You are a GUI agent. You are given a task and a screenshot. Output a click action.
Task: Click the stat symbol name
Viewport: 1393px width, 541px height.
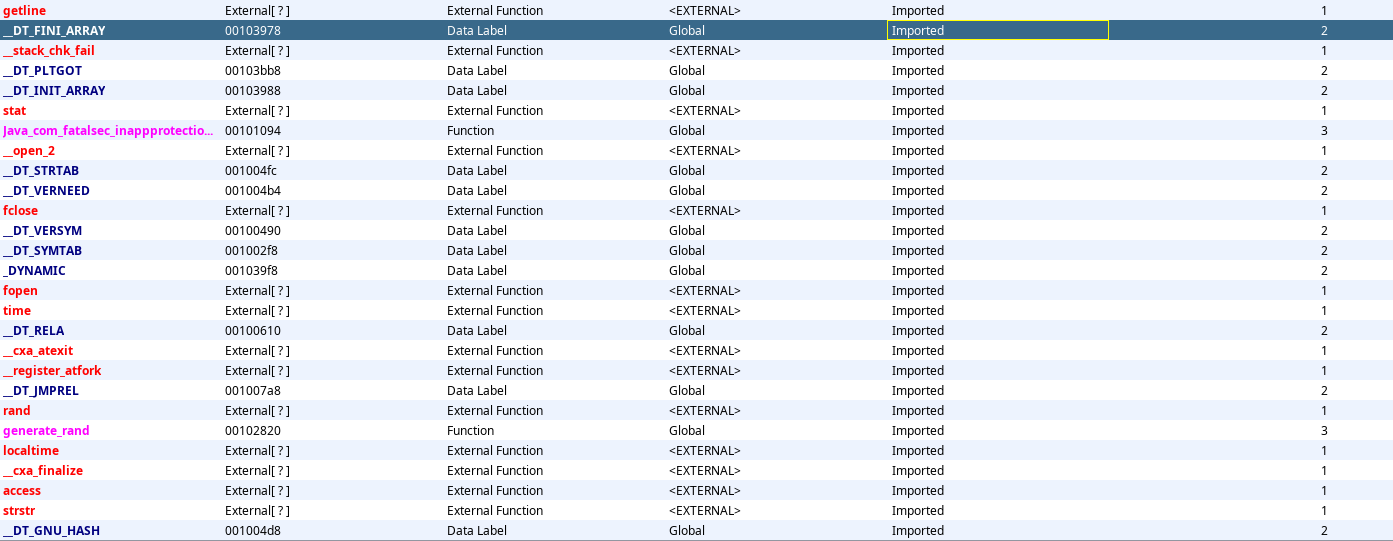(x=15, y=111)
